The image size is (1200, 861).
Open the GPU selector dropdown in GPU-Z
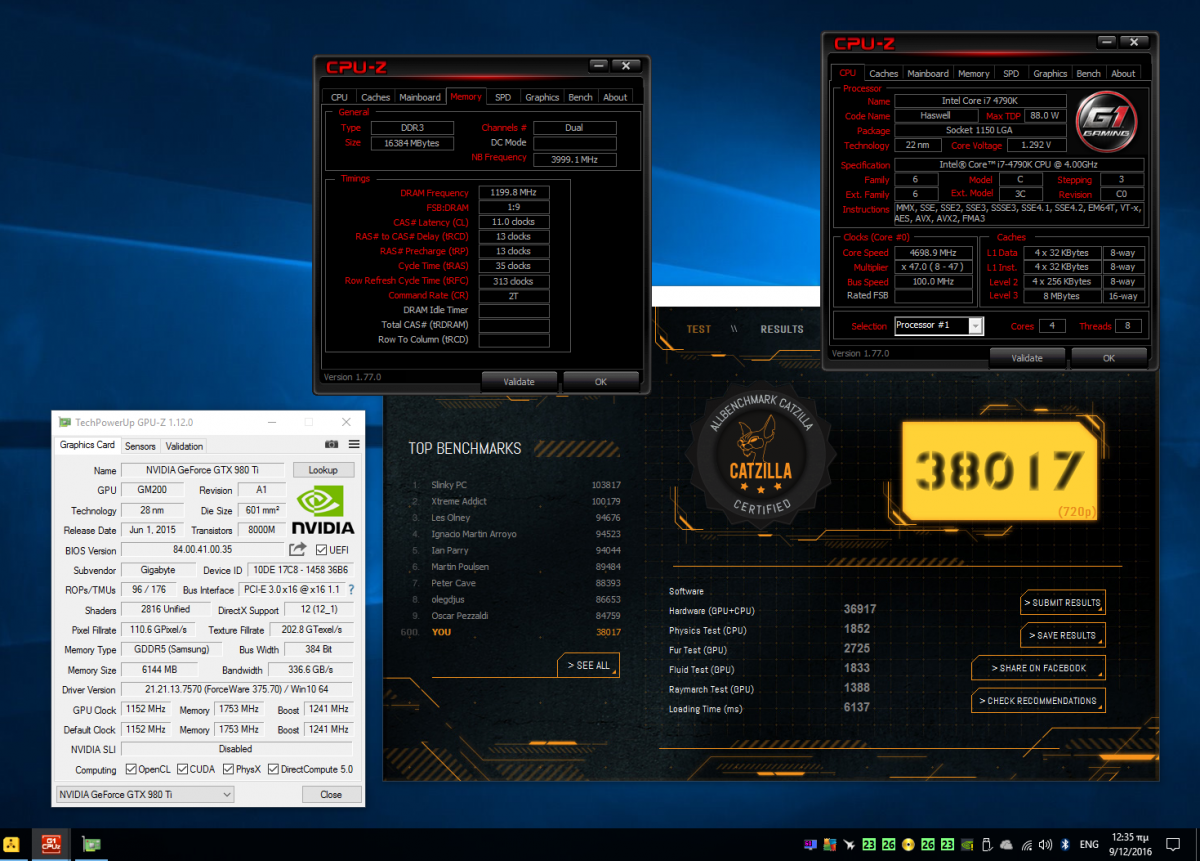(144, 794)
